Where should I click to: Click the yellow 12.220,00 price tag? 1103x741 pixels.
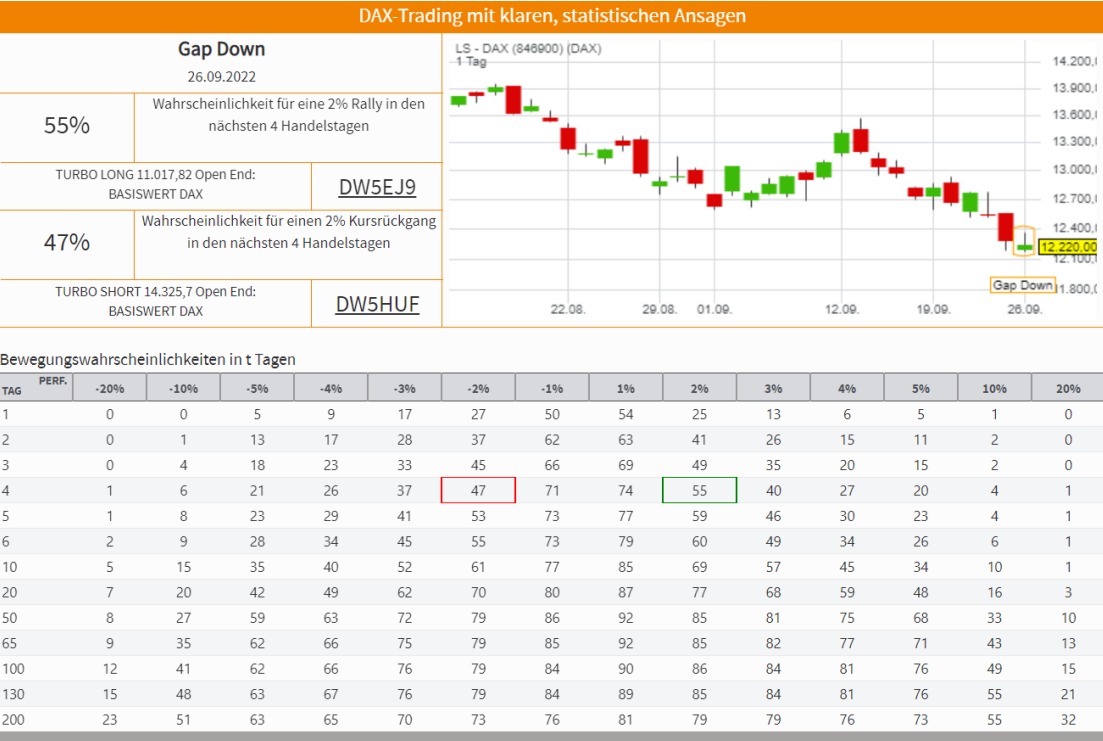(1068, 246)
